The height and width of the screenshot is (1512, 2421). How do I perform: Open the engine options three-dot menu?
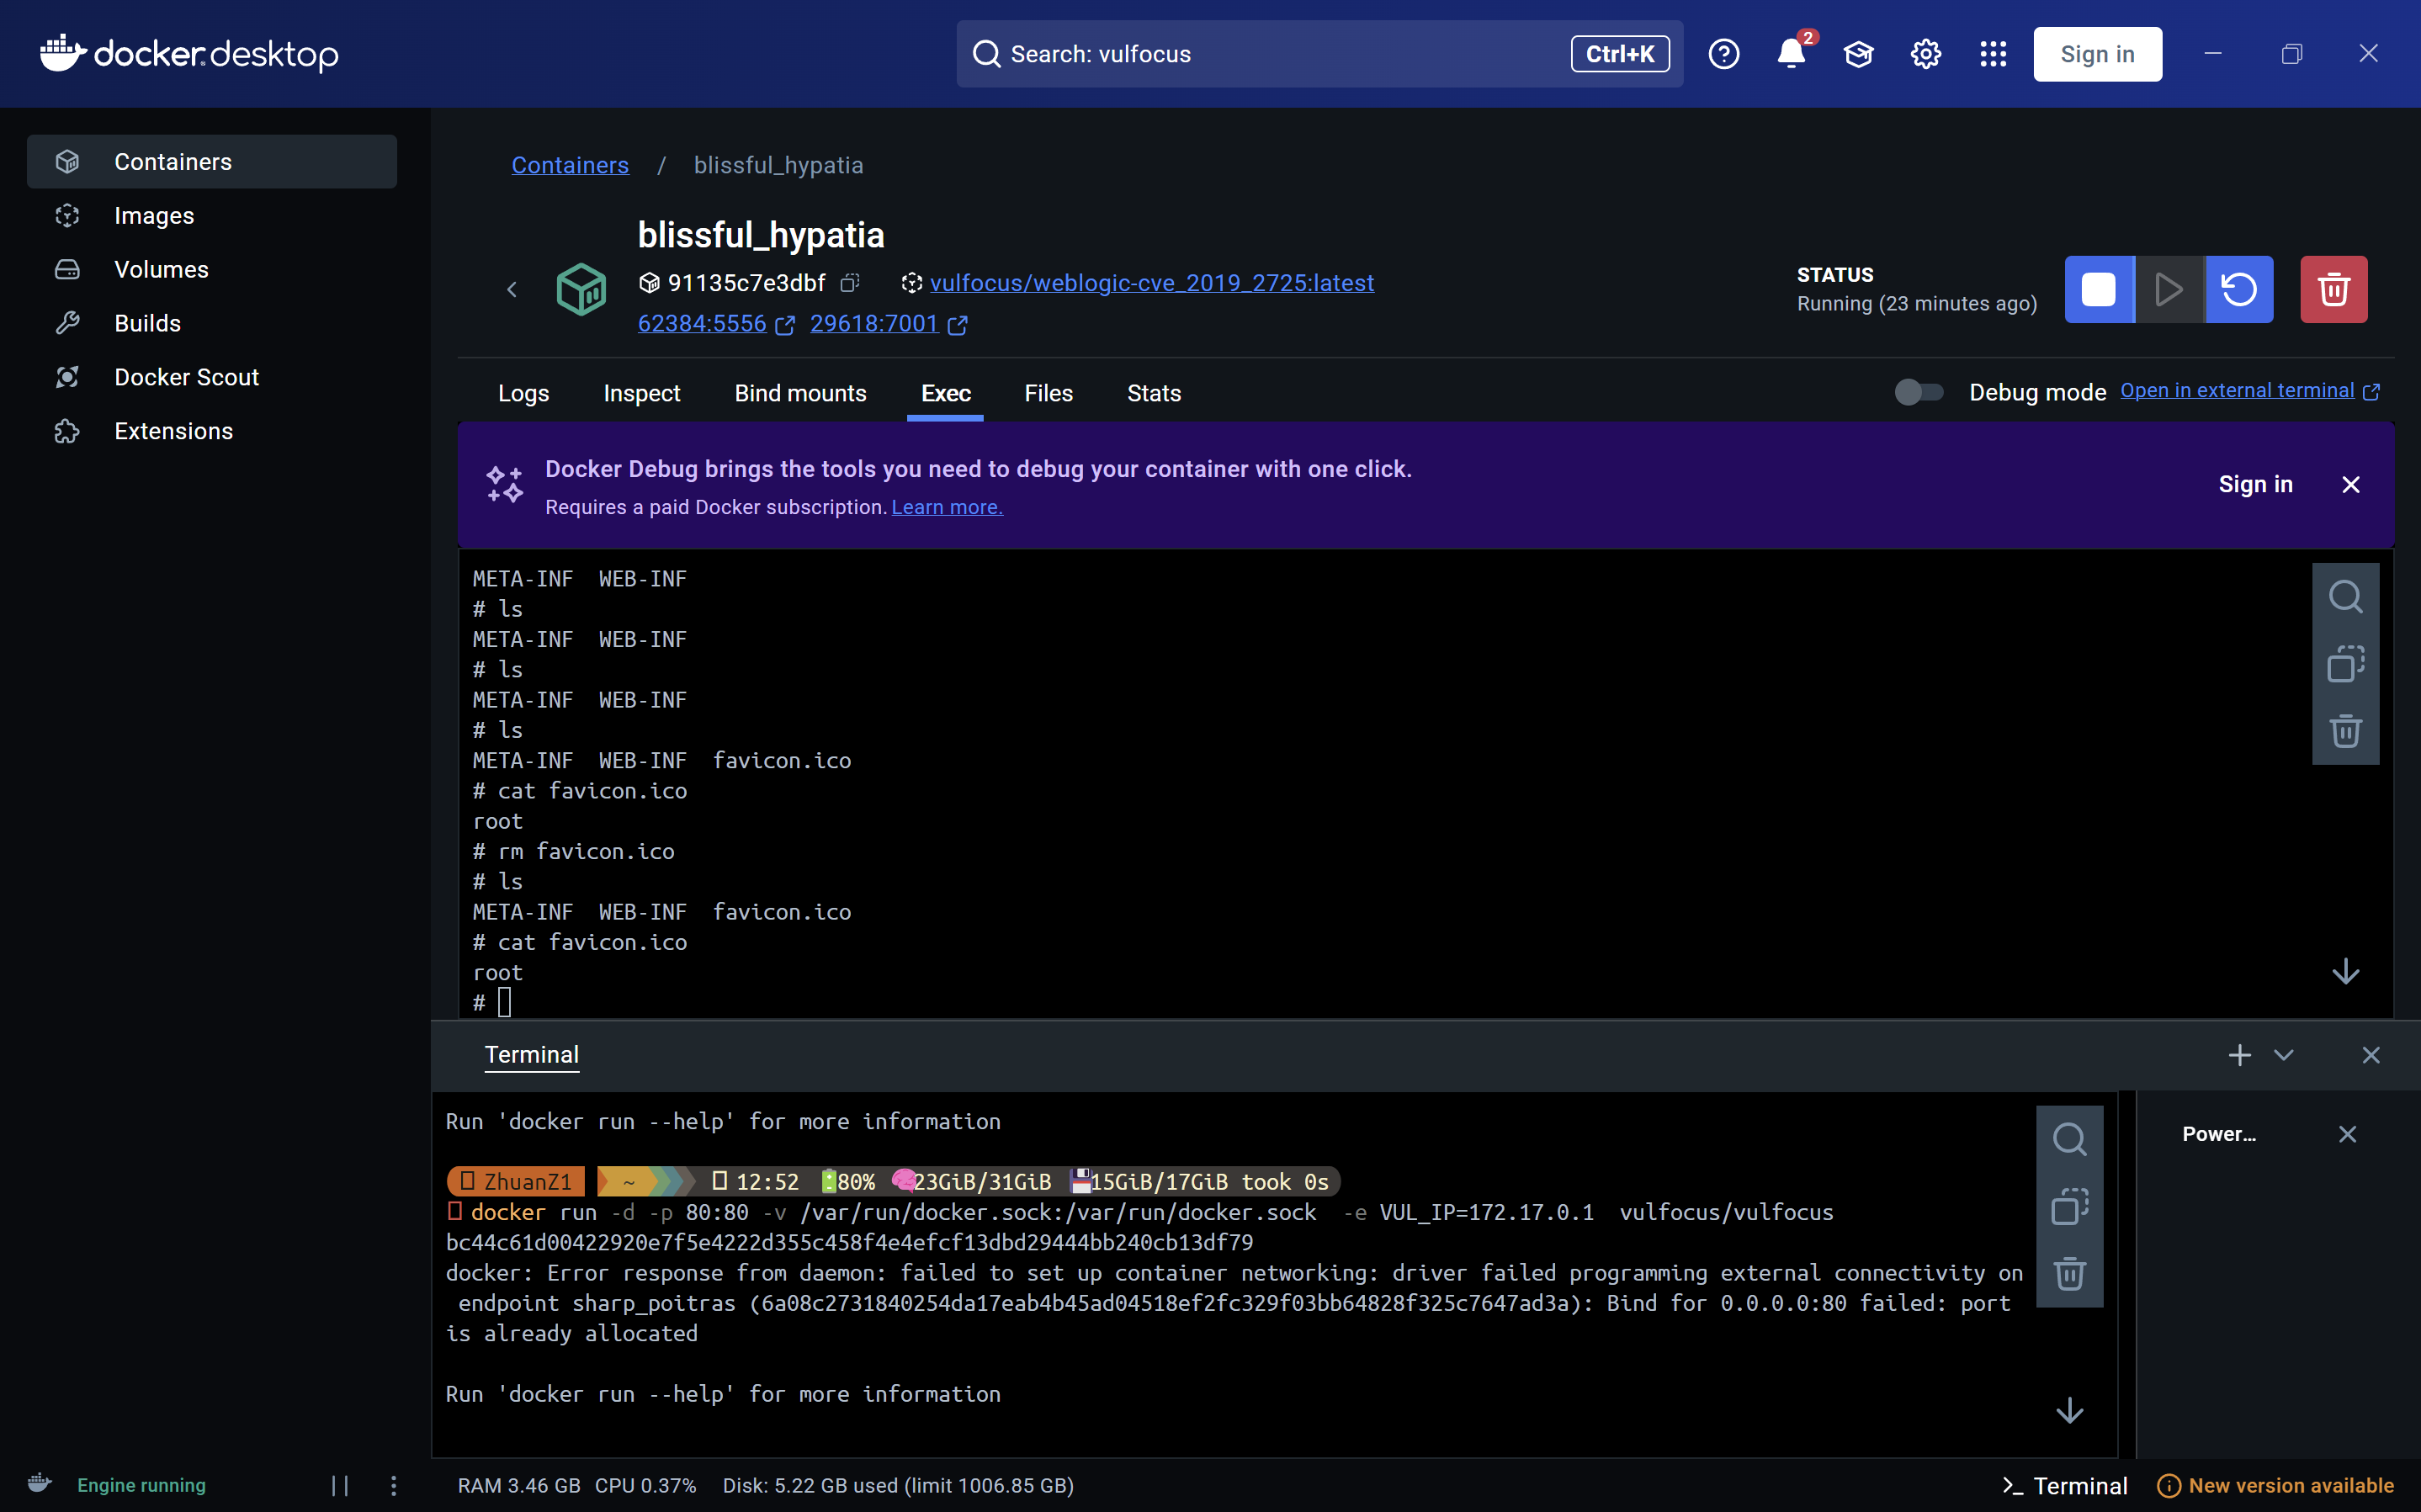(x=393, y=1485)
